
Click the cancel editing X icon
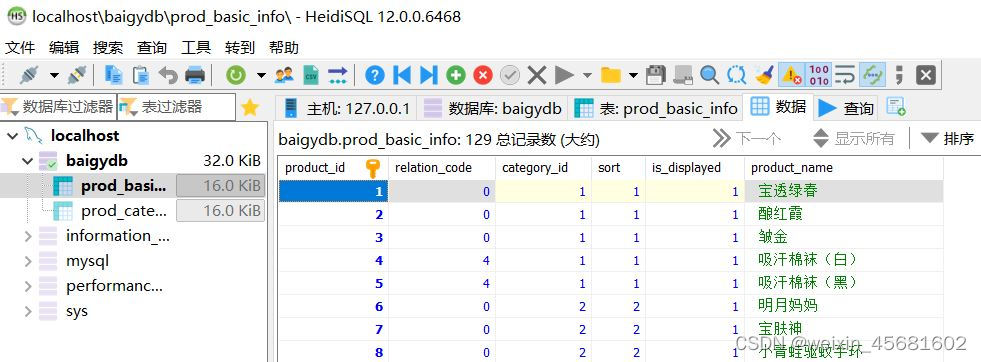[x=537, y=76]
